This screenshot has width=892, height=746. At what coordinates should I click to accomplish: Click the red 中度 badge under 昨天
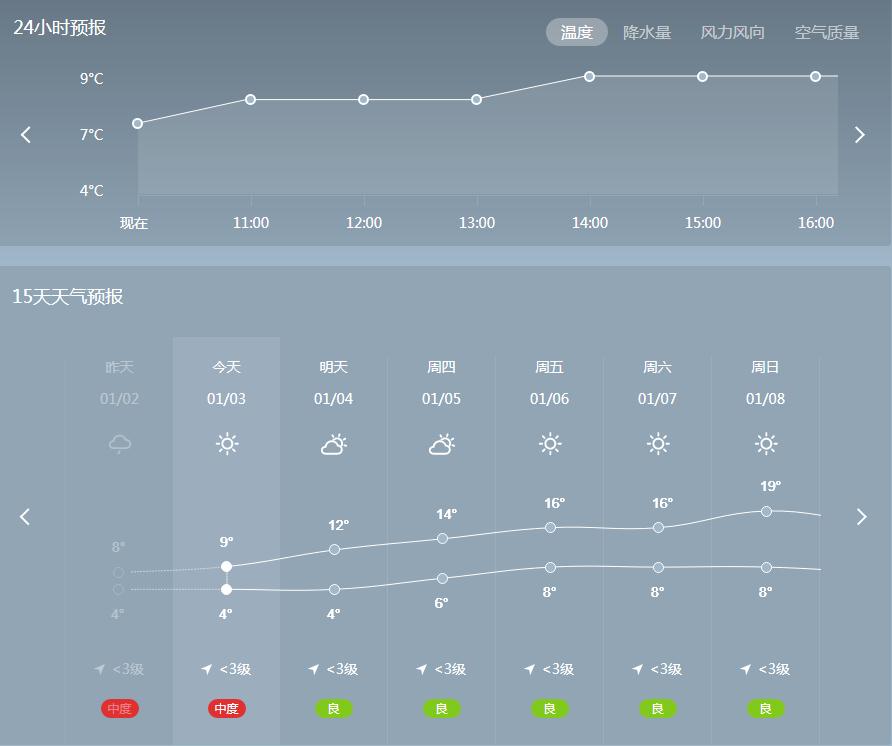119,708
